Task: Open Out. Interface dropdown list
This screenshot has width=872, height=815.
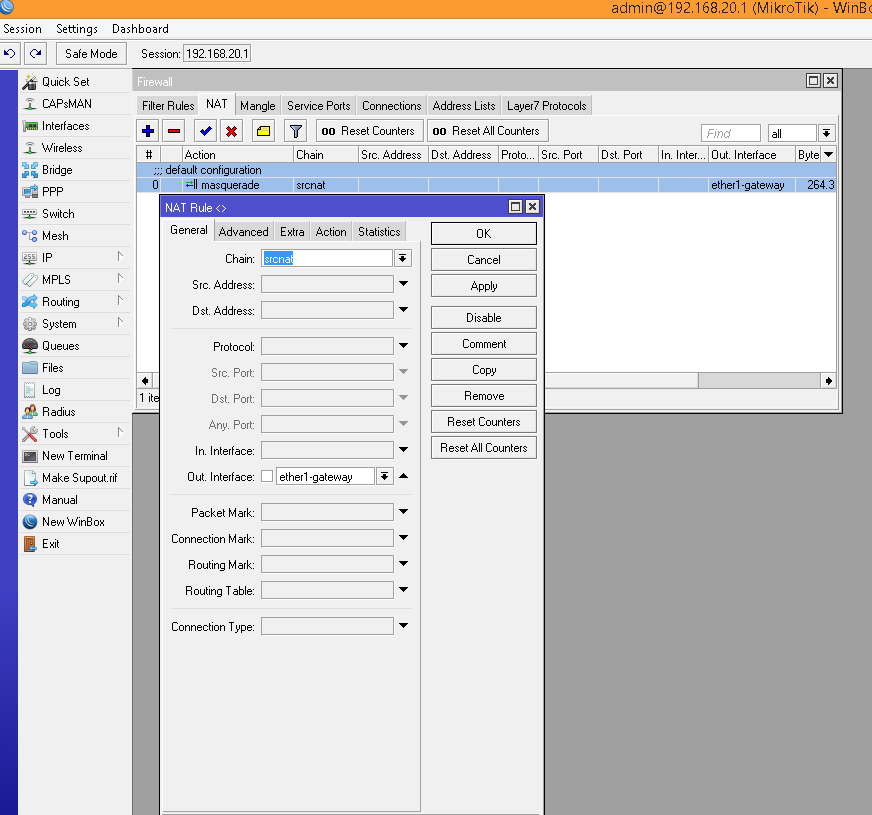Action: click(384, 476)
